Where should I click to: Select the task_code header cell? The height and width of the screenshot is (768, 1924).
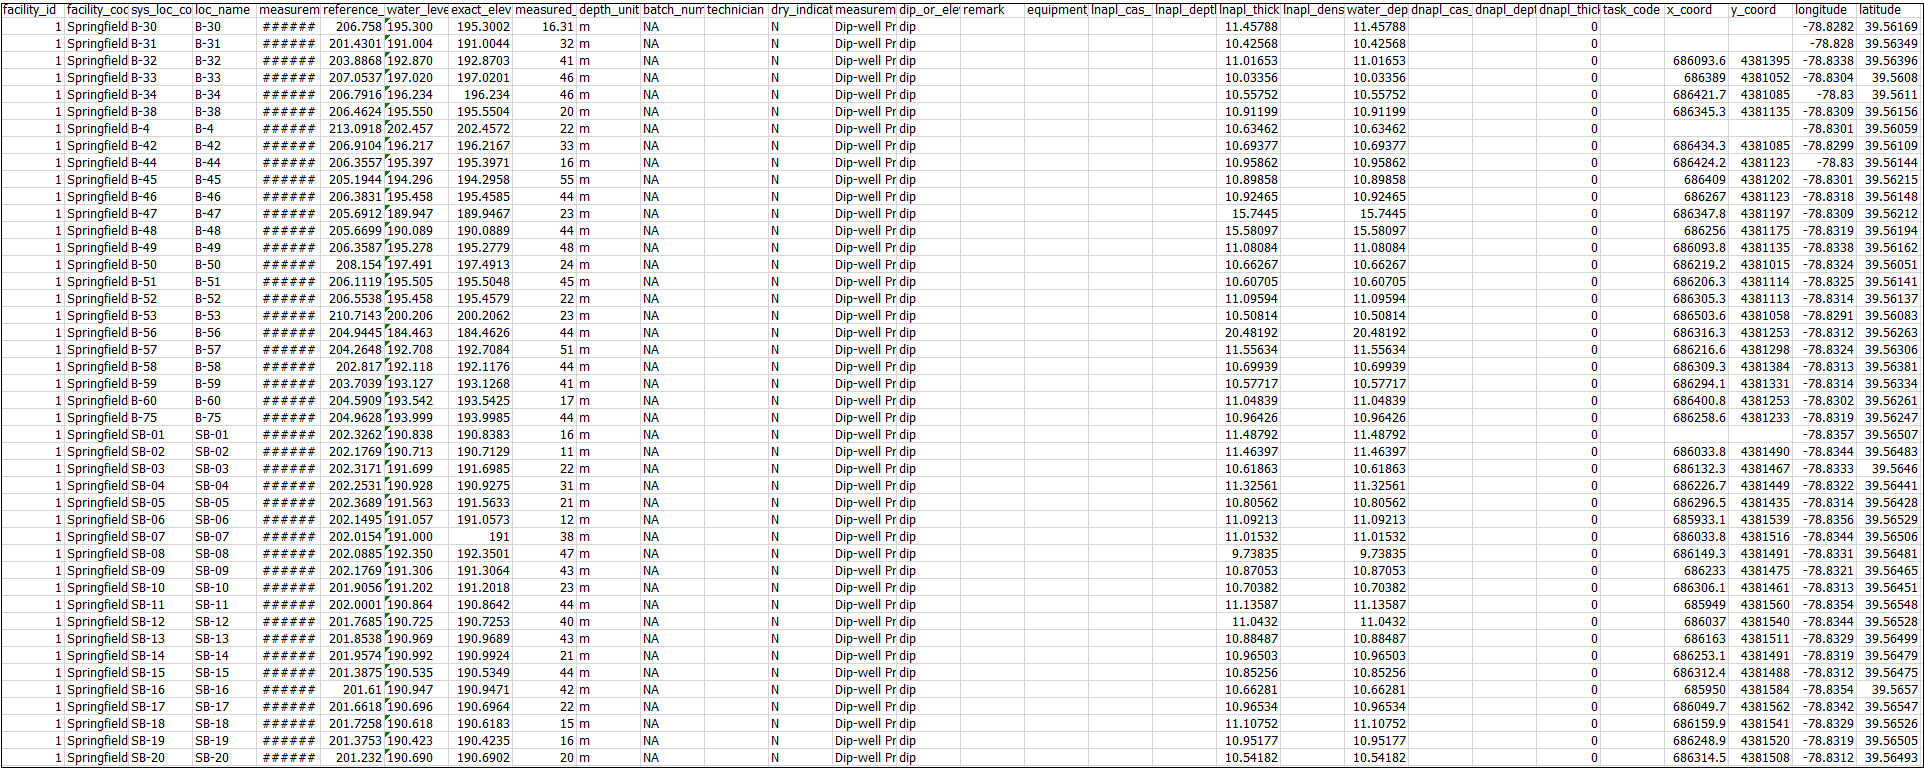tap(1632, 10)
